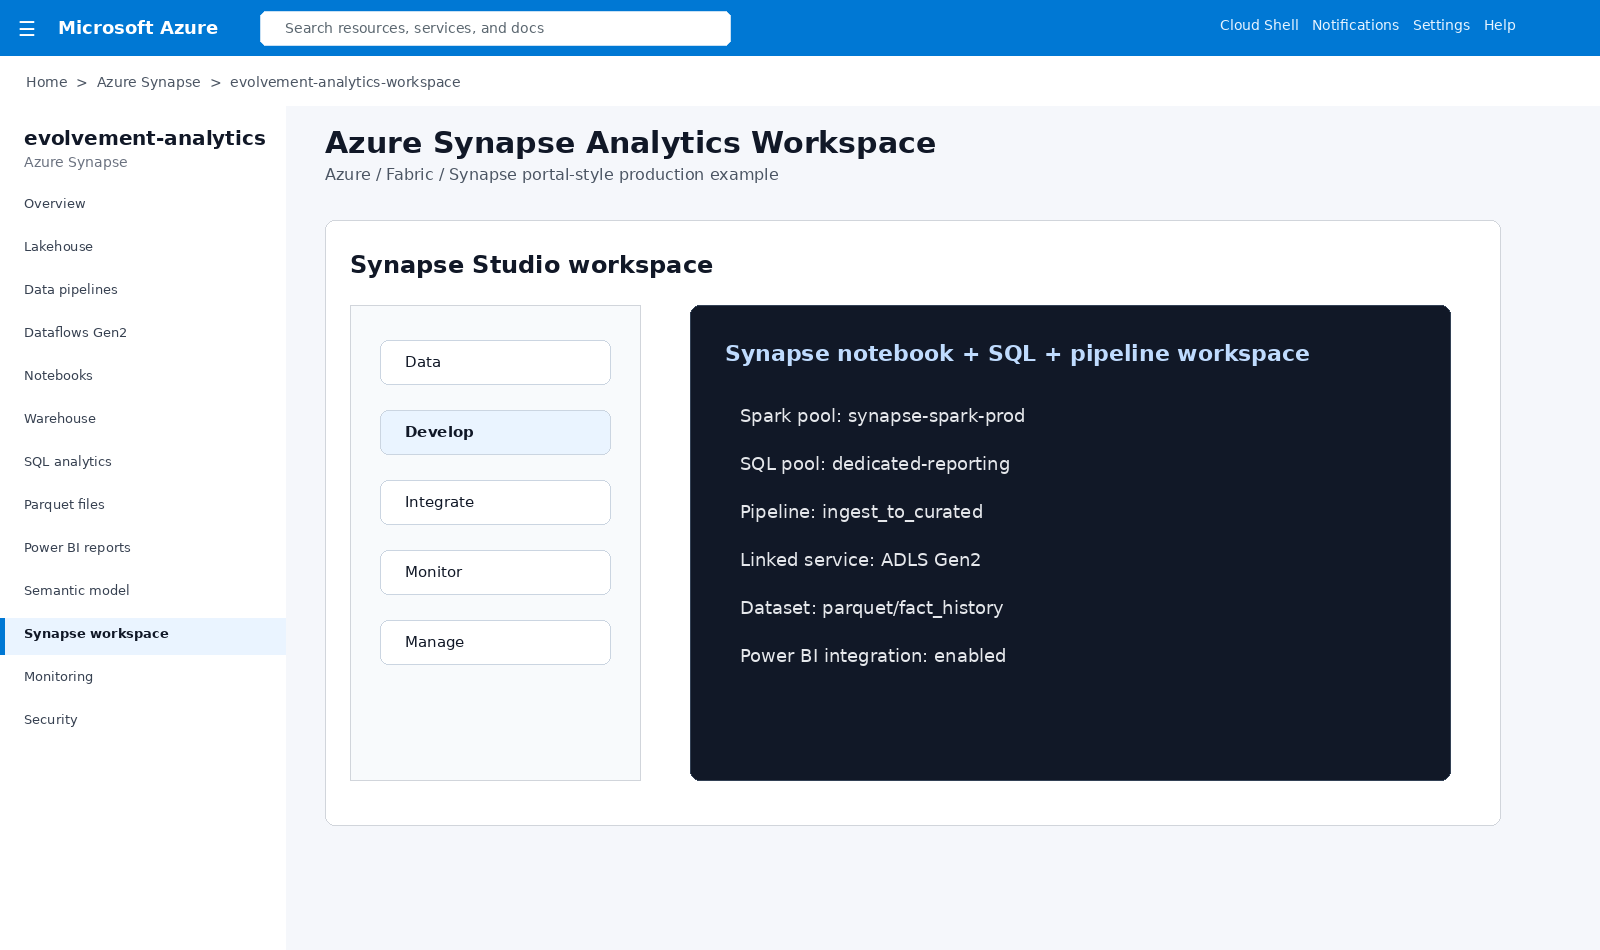The height and width of the screenshot is (950, 1600).
Task: Open Cloud Shell
Action: coord(1259,25)
